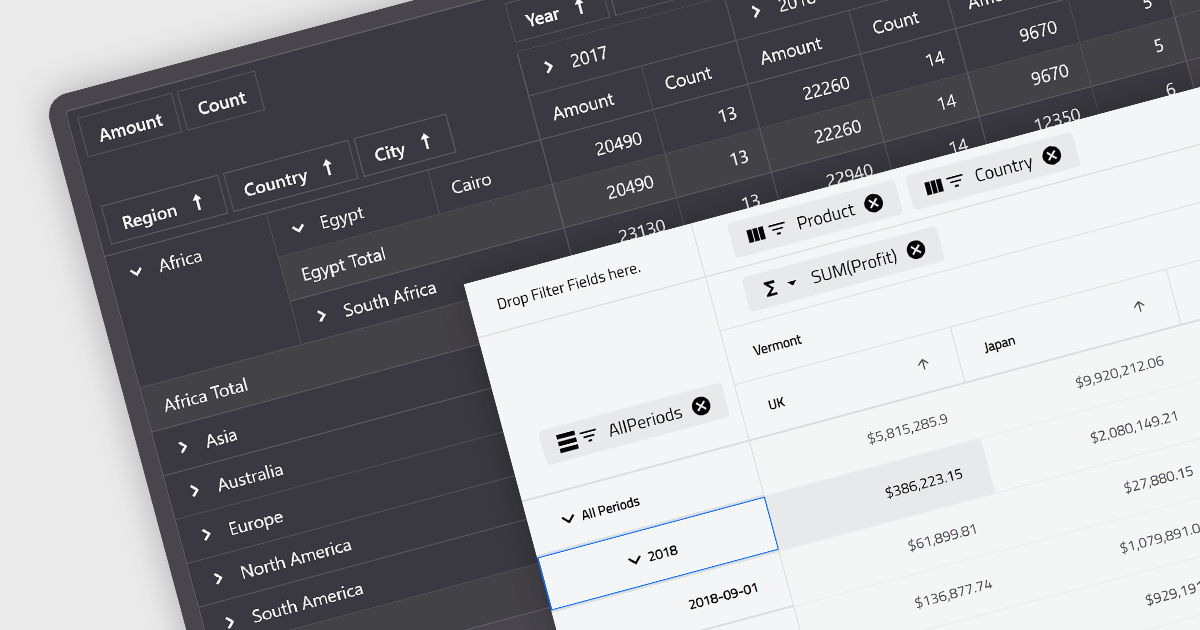Expand the 2017 year column

(549, 67)
